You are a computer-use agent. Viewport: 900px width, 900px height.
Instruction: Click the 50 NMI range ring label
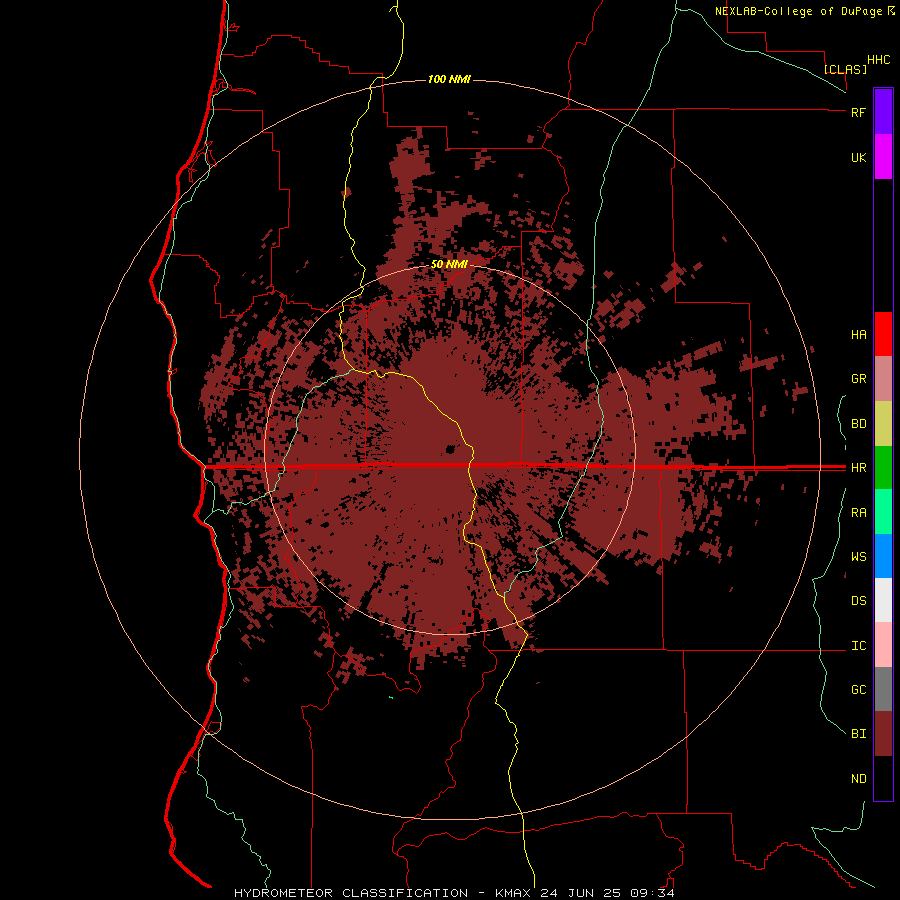click(x=449, y=264)
